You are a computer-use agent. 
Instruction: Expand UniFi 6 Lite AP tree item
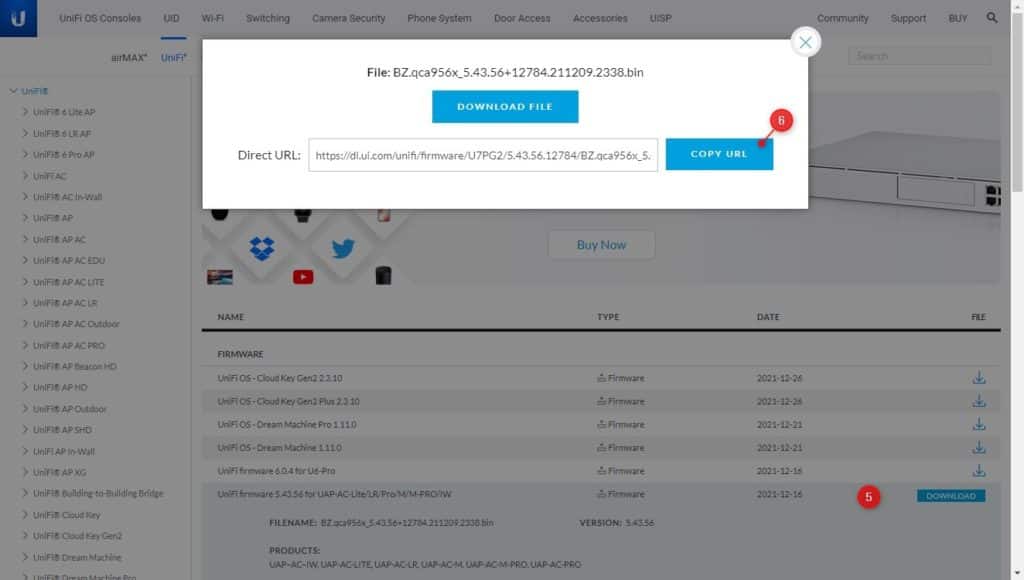point(25,112)
